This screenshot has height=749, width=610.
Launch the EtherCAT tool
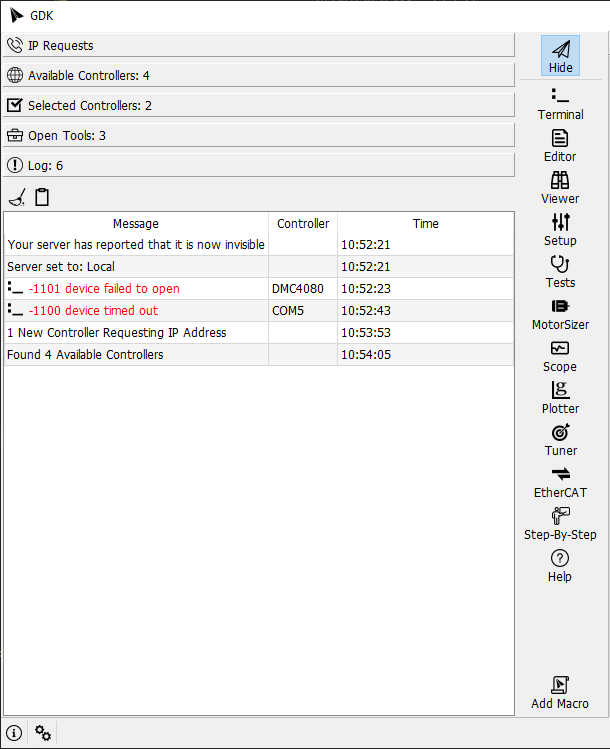(x=560, y=482)
